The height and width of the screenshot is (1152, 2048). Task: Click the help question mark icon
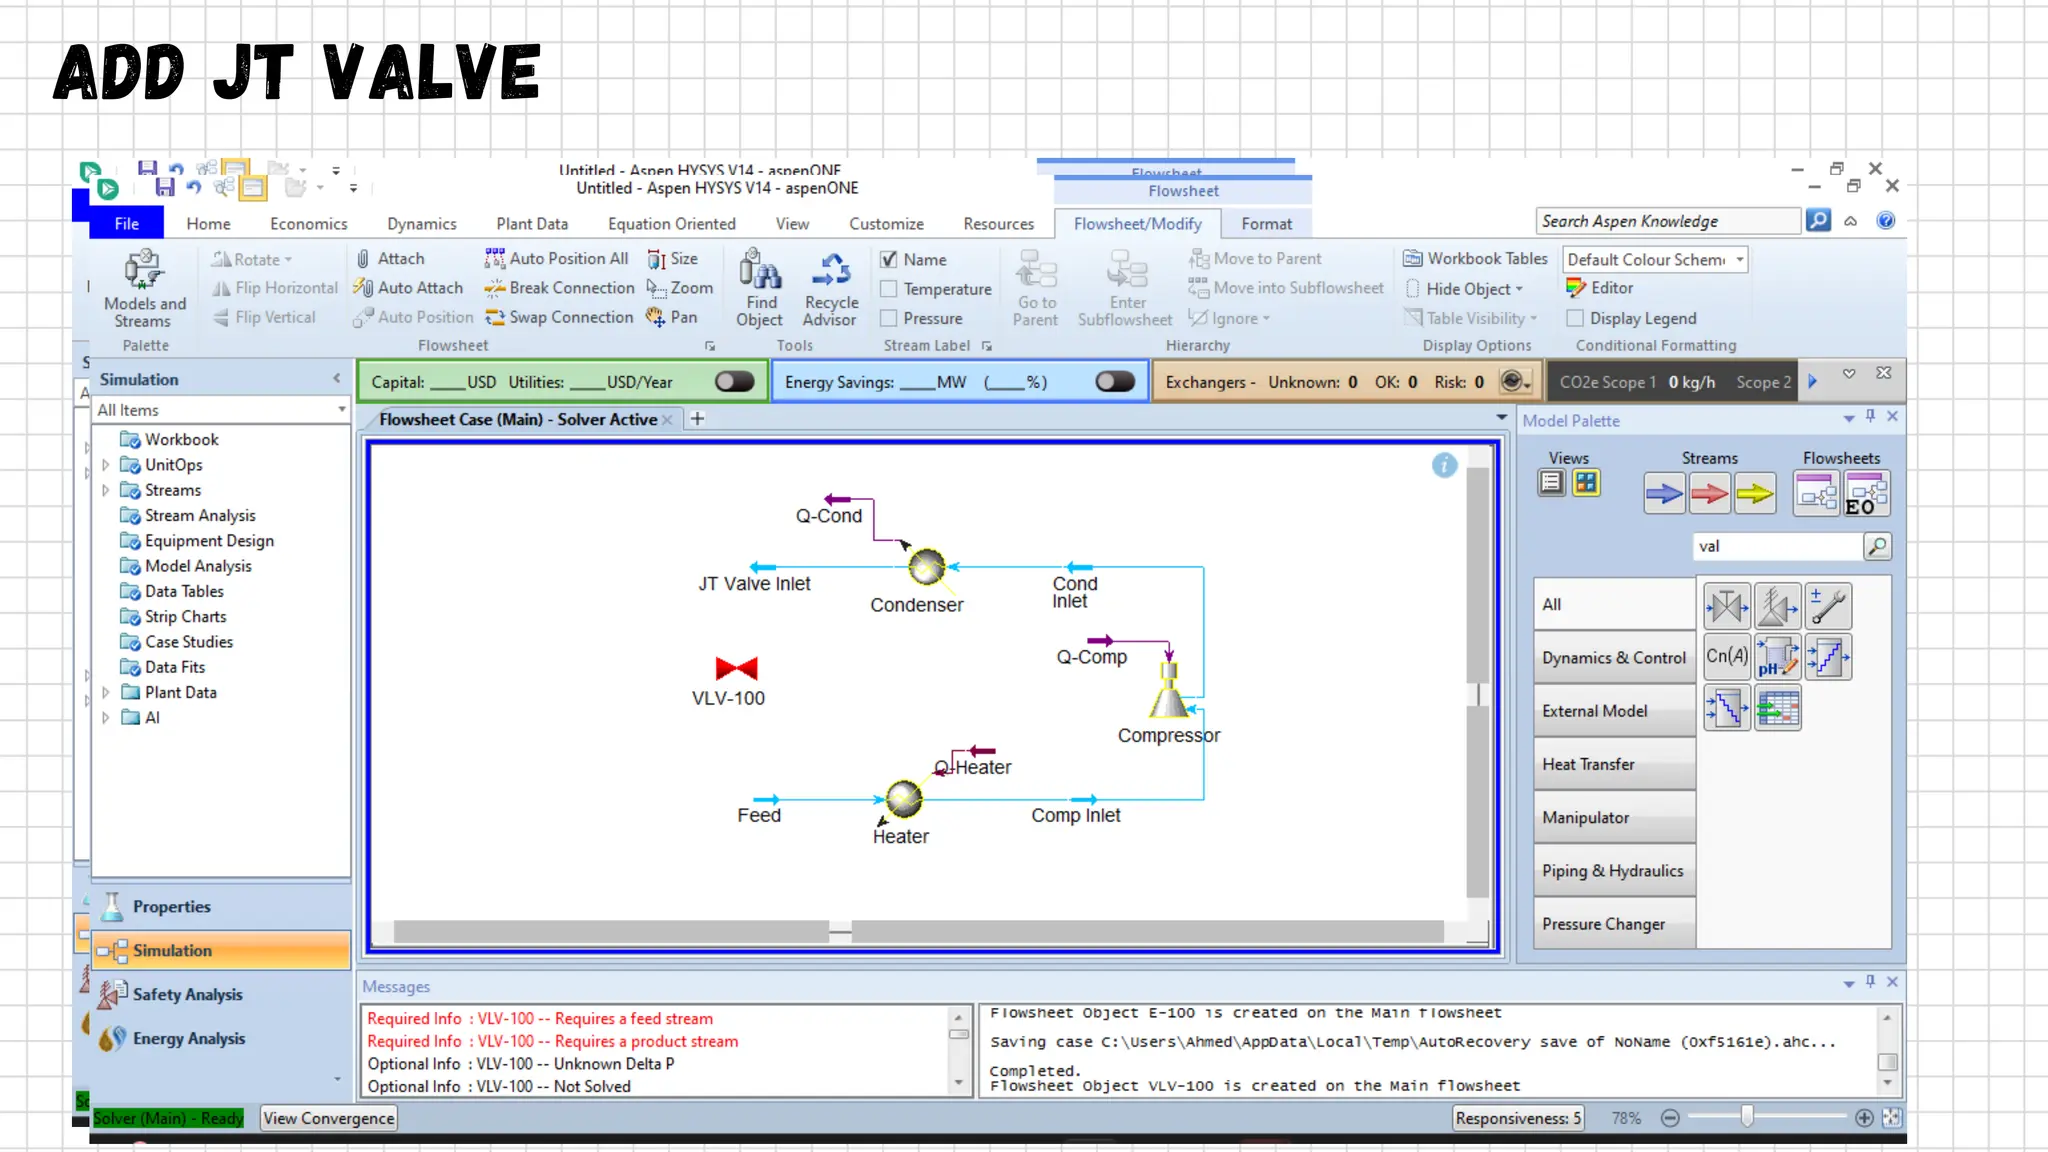point(1885,221)
